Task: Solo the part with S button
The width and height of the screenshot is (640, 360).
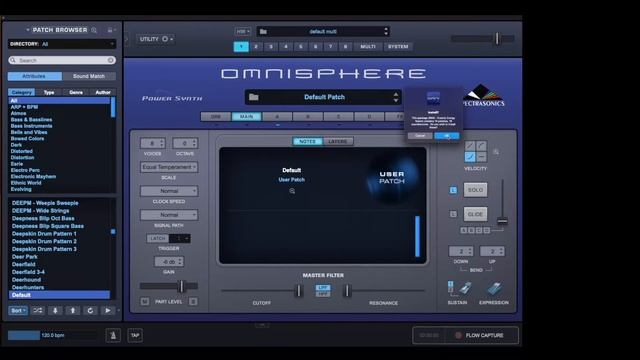Action: [193, 302]
